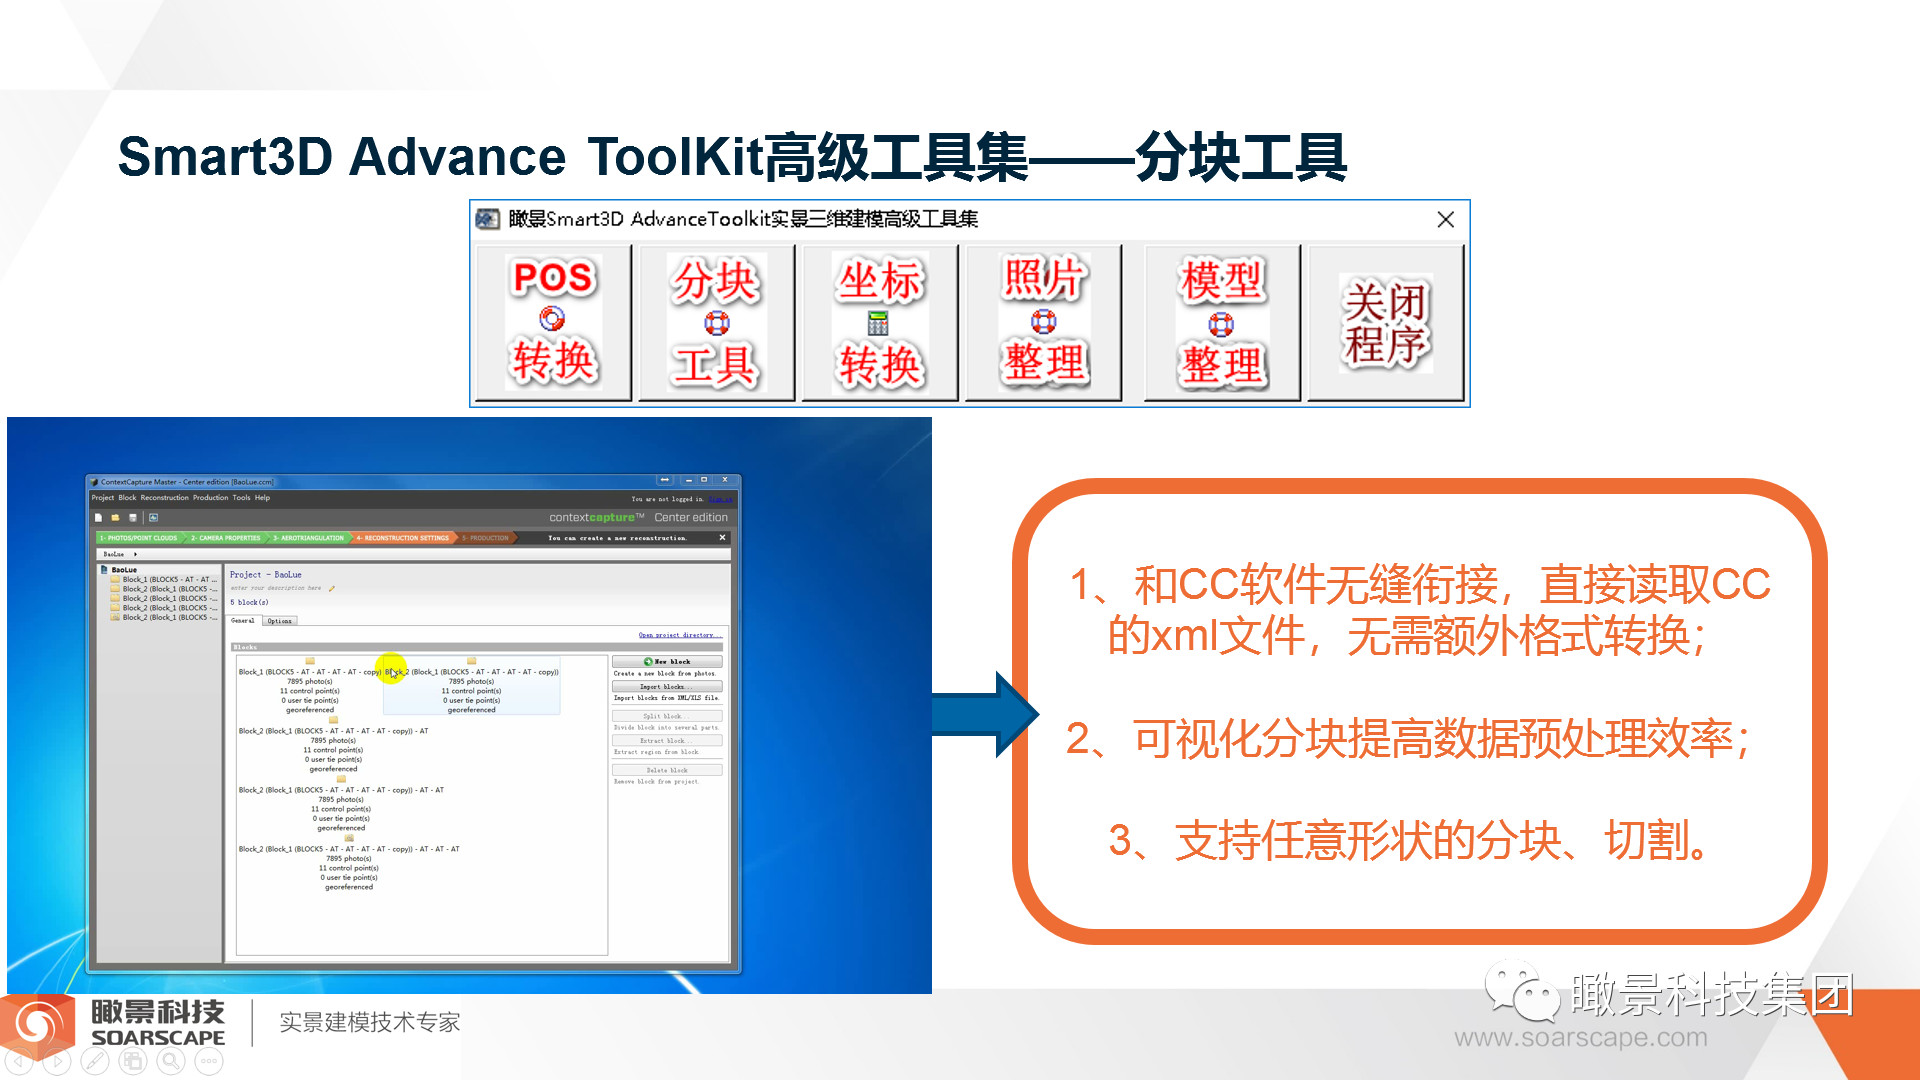1920x1080 pixels.
Task: Select the 1- Photos/Point Clouds workflow step
Action: click(138, 538)
